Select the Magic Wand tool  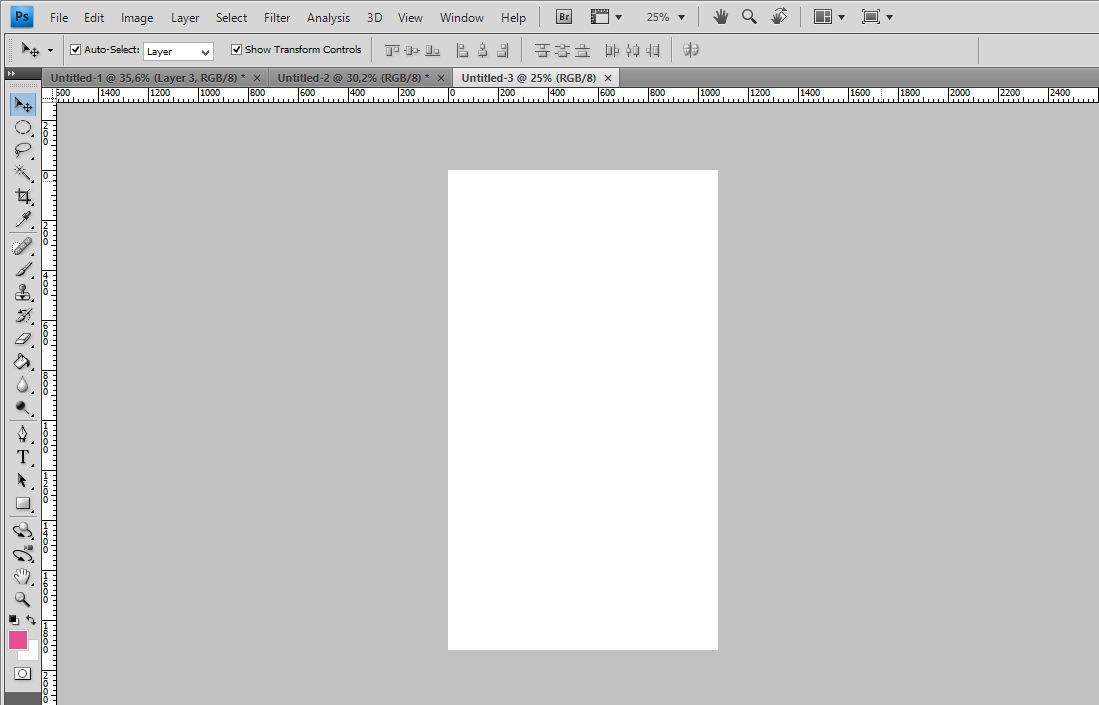(x=23, y=173)
